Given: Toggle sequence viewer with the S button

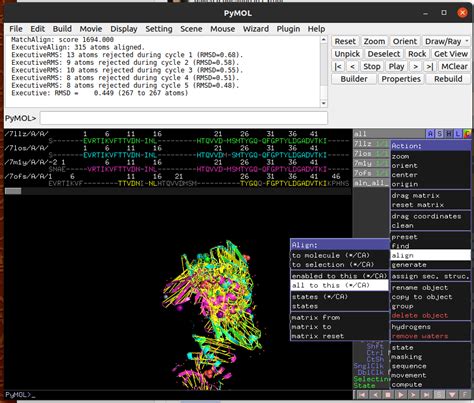Looking at the screenshot, I should (x=439, y=395).
